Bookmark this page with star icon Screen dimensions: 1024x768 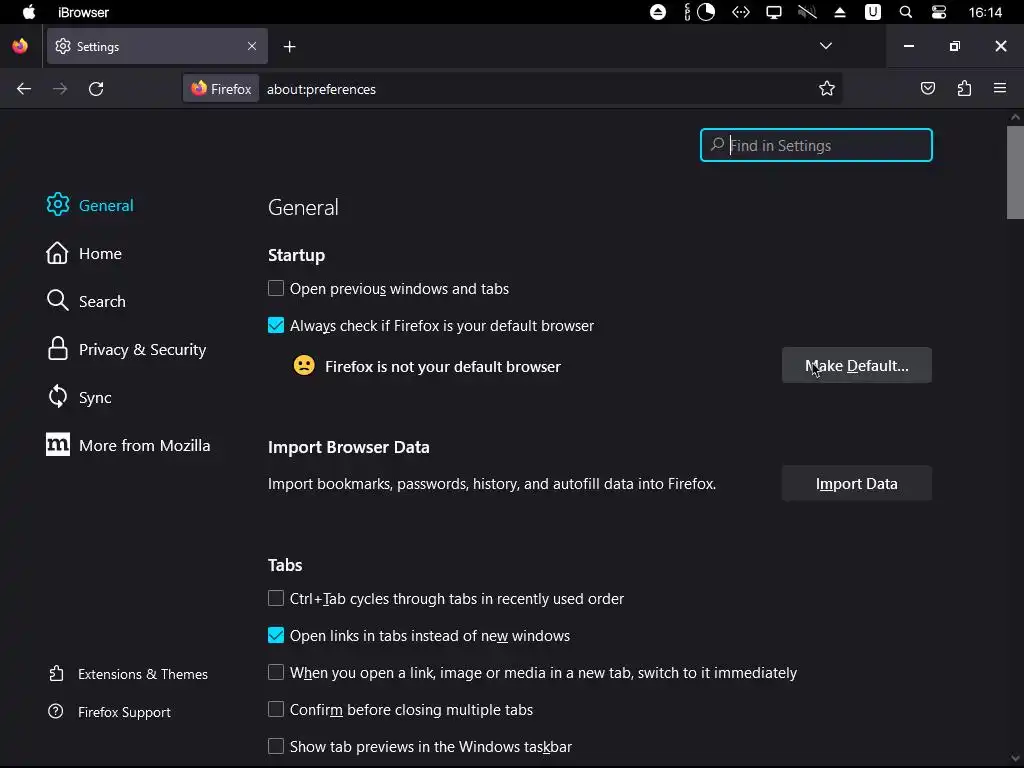click(827, 89)
